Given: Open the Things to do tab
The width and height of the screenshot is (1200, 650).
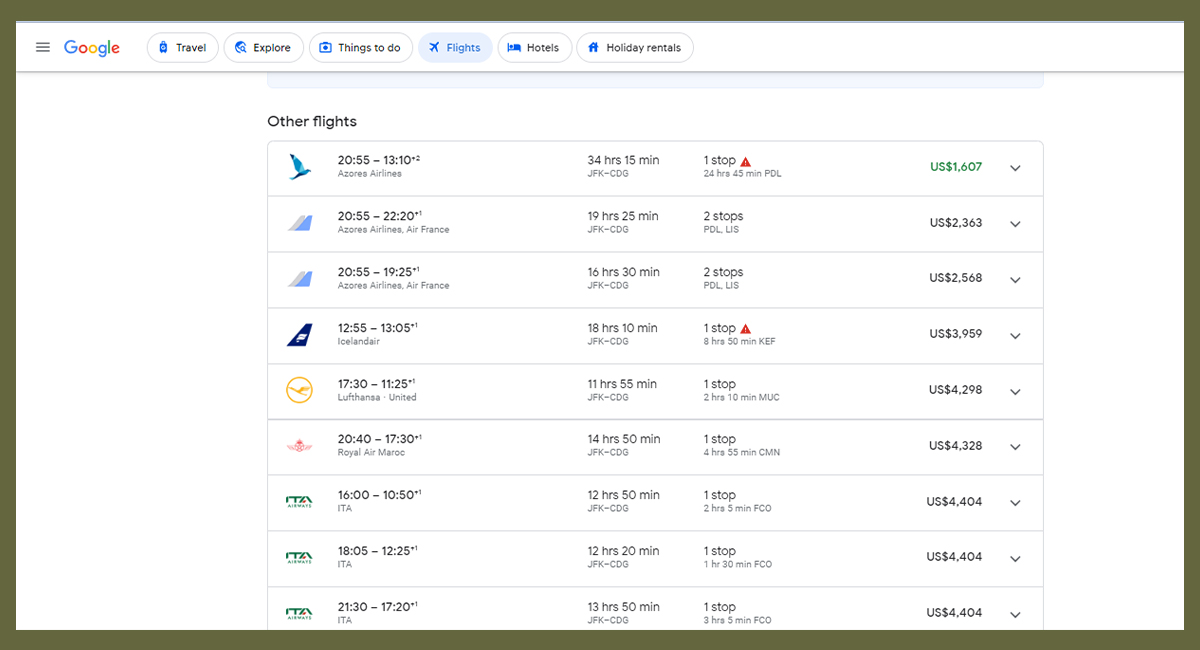Looking at the screenshot, I should coord(360,48).
